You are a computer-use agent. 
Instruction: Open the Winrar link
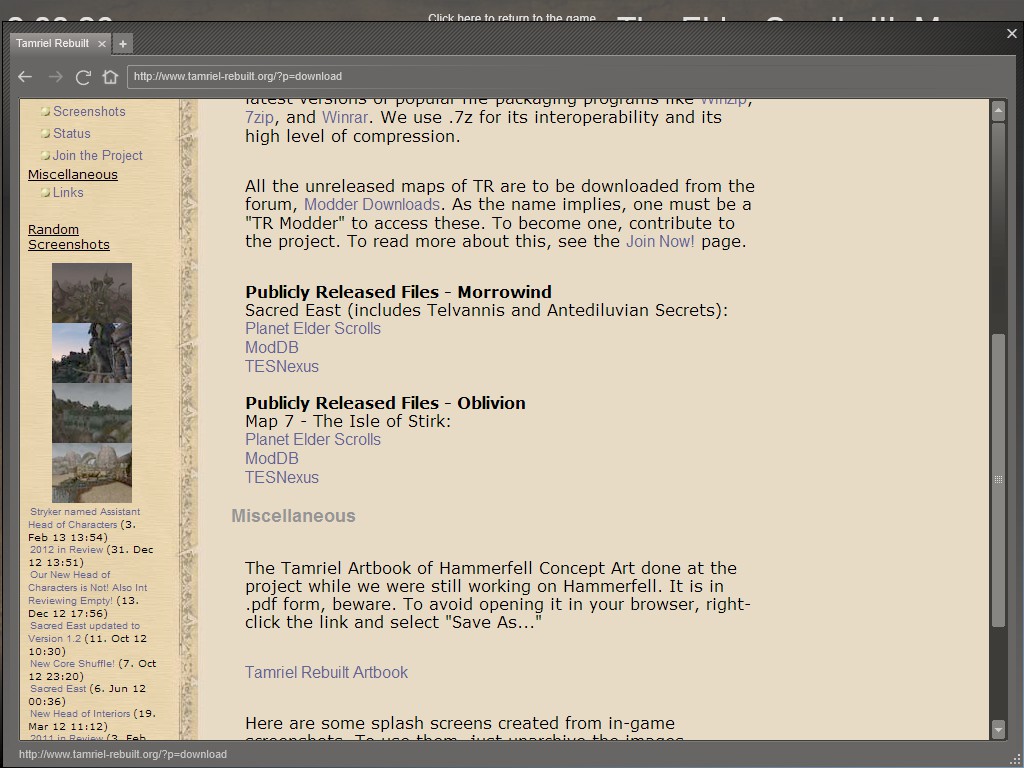coord(344,118)
